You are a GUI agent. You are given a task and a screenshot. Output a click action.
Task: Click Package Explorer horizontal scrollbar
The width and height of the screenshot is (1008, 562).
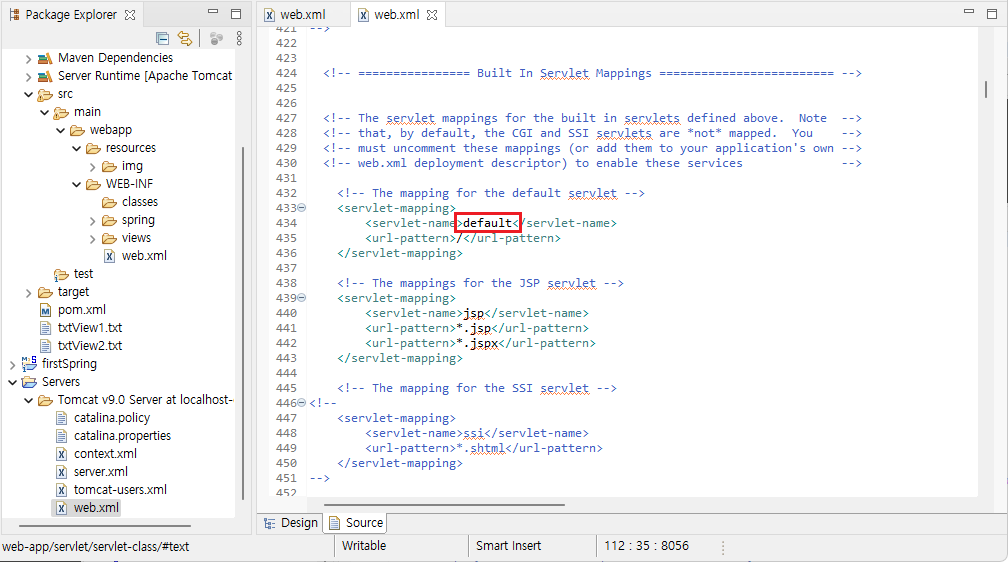(105, 525)
